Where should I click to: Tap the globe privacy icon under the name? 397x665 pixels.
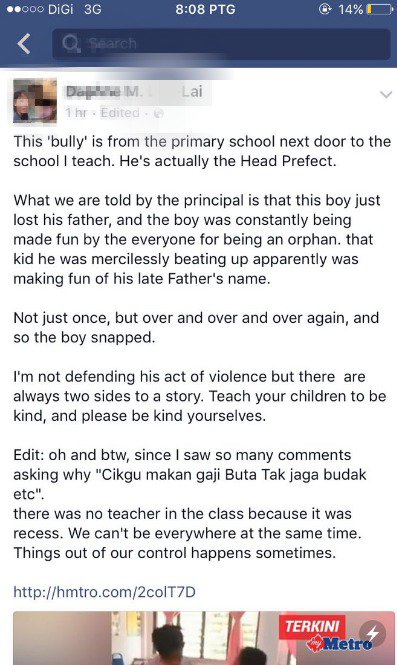coord(159,113)
